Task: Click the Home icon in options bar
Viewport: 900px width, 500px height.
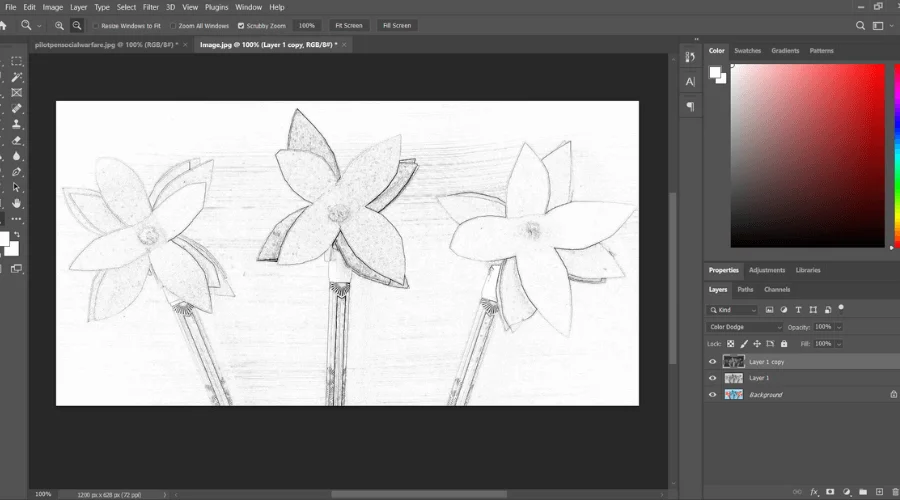Action: click(x=3, y=26)
